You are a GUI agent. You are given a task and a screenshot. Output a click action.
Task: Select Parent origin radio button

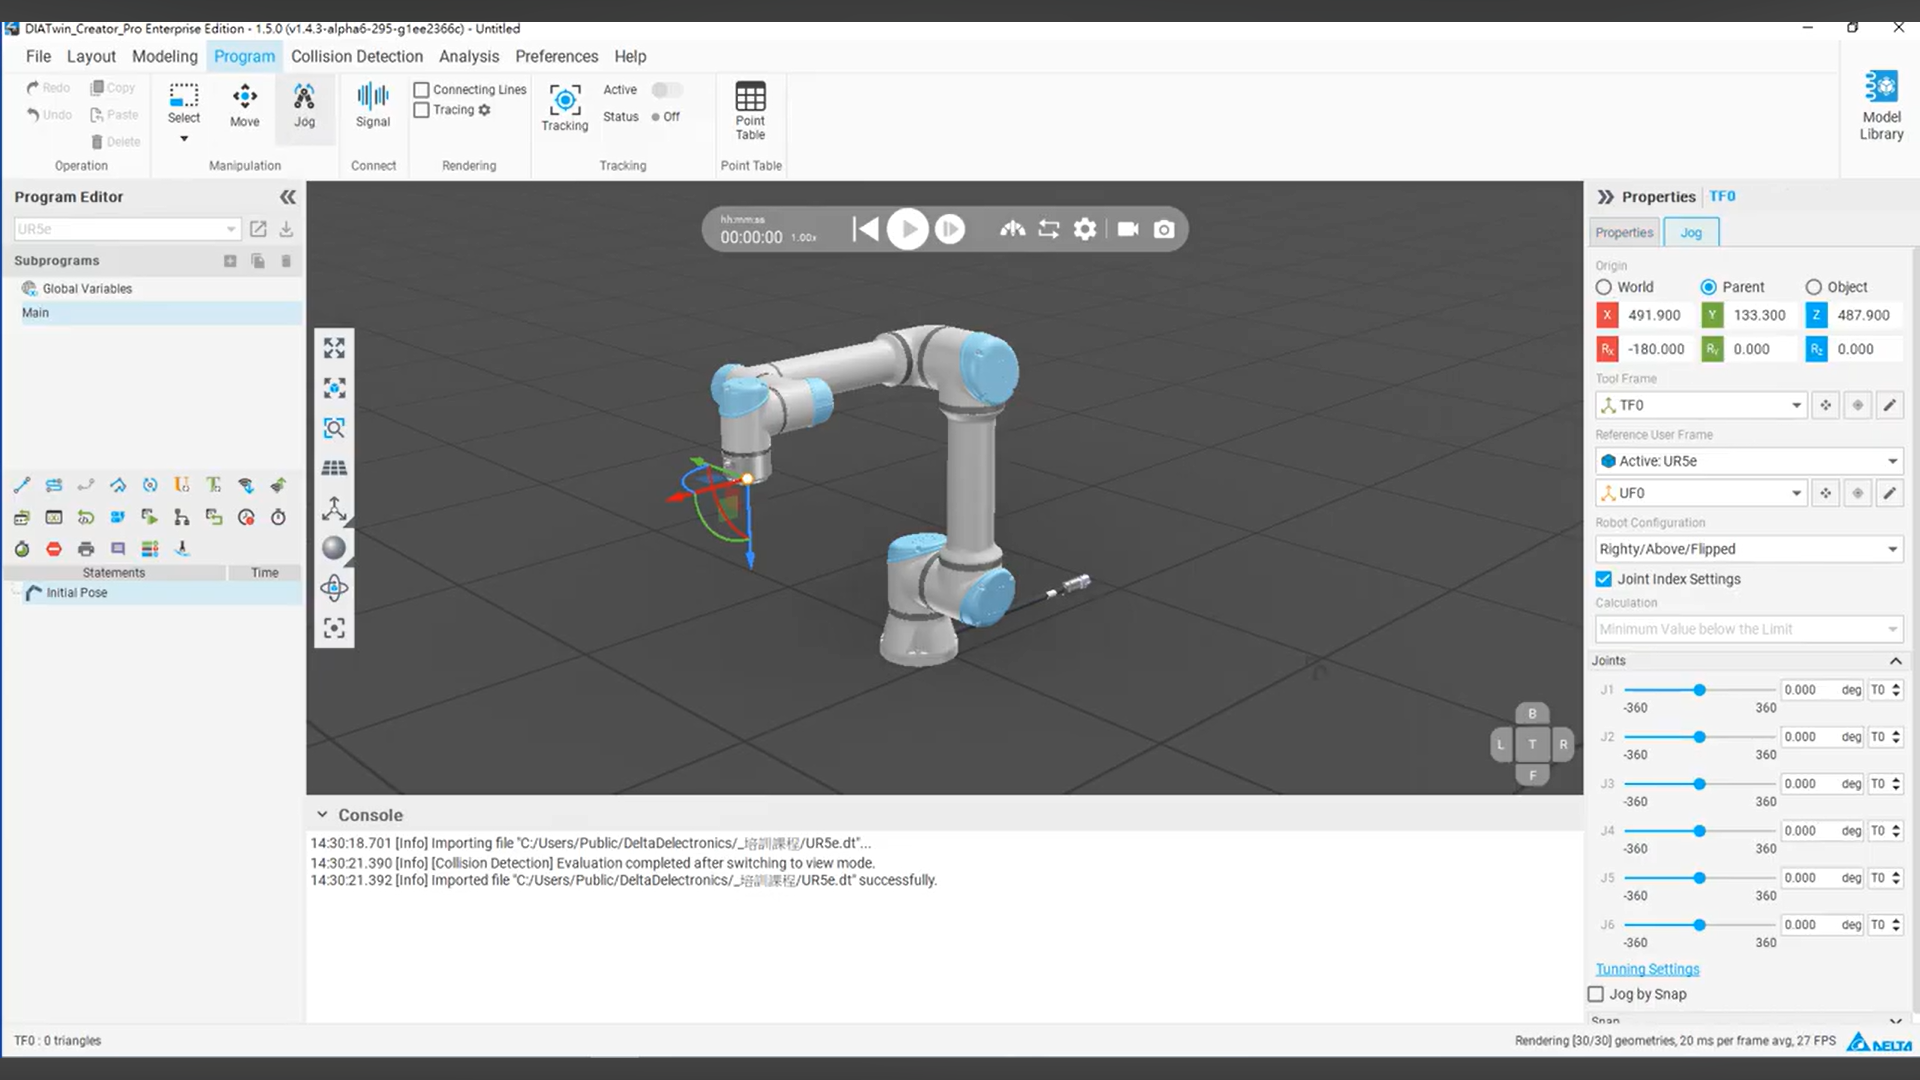coord(1709,287)
